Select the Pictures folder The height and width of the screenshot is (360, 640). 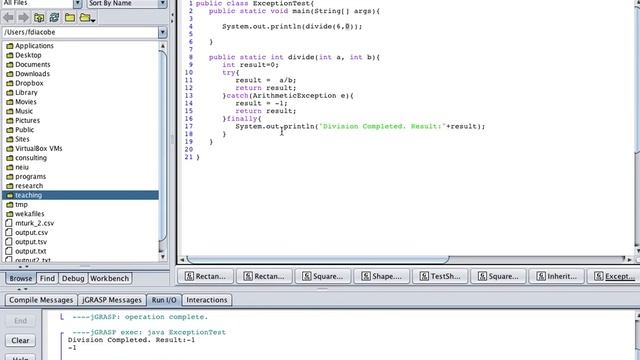(x=27, y=120)
